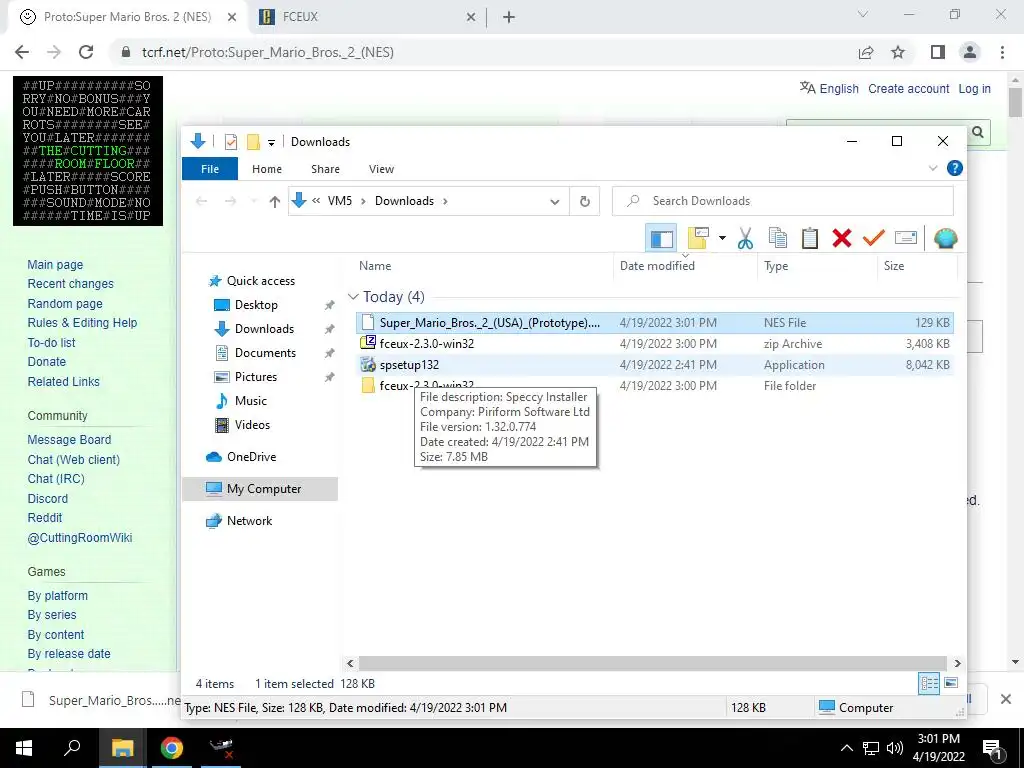The height and width of the screenshot is (768, 1024).
Task: Click the Paste clipboard icon
Action: [810, 238]
